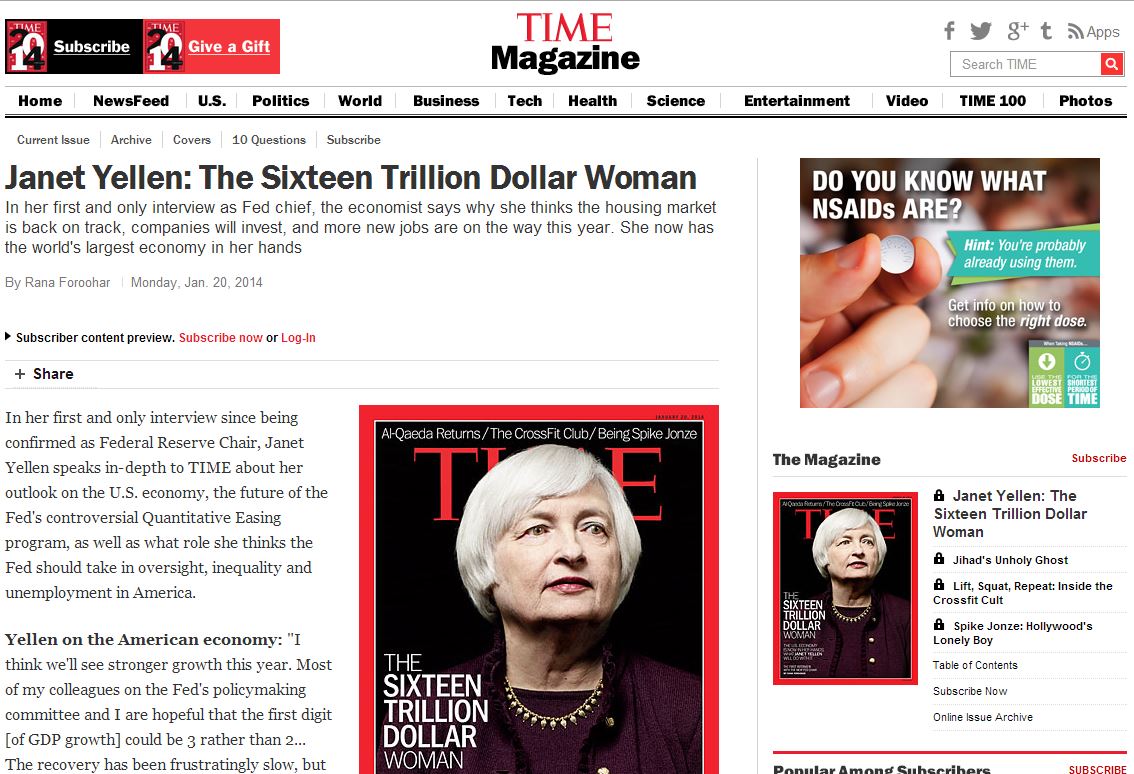Expand the Subscriber content preview triangle
This screenshot has width=1134, height=774.
pos(8,336)
